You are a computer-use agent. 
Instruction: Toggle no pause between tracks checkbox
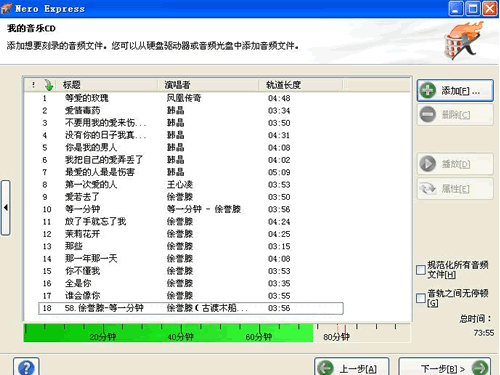[x=421, y=298]
